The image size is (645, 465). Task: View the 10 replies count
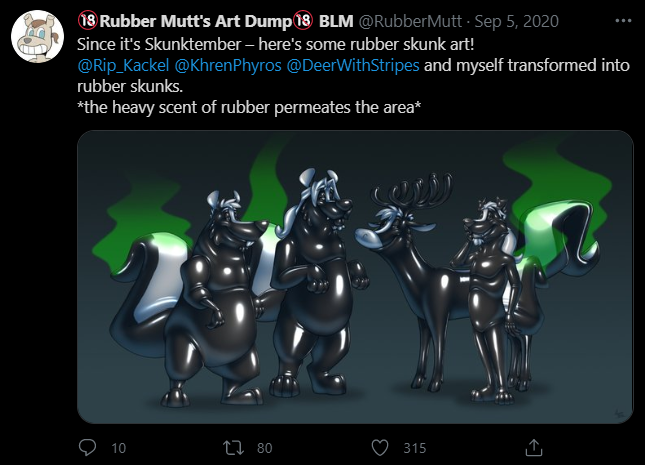pyautogui.click(x=118, y=448)
